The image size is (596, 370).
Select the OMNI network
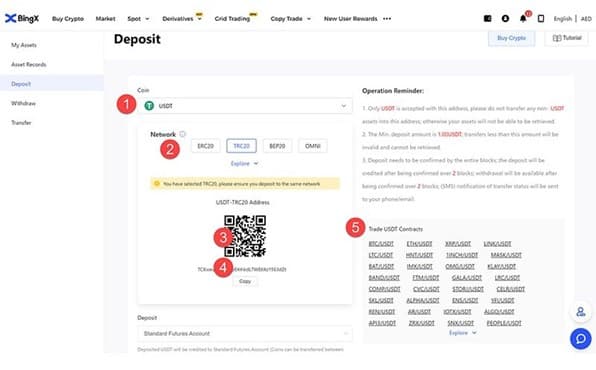[313, 146]
